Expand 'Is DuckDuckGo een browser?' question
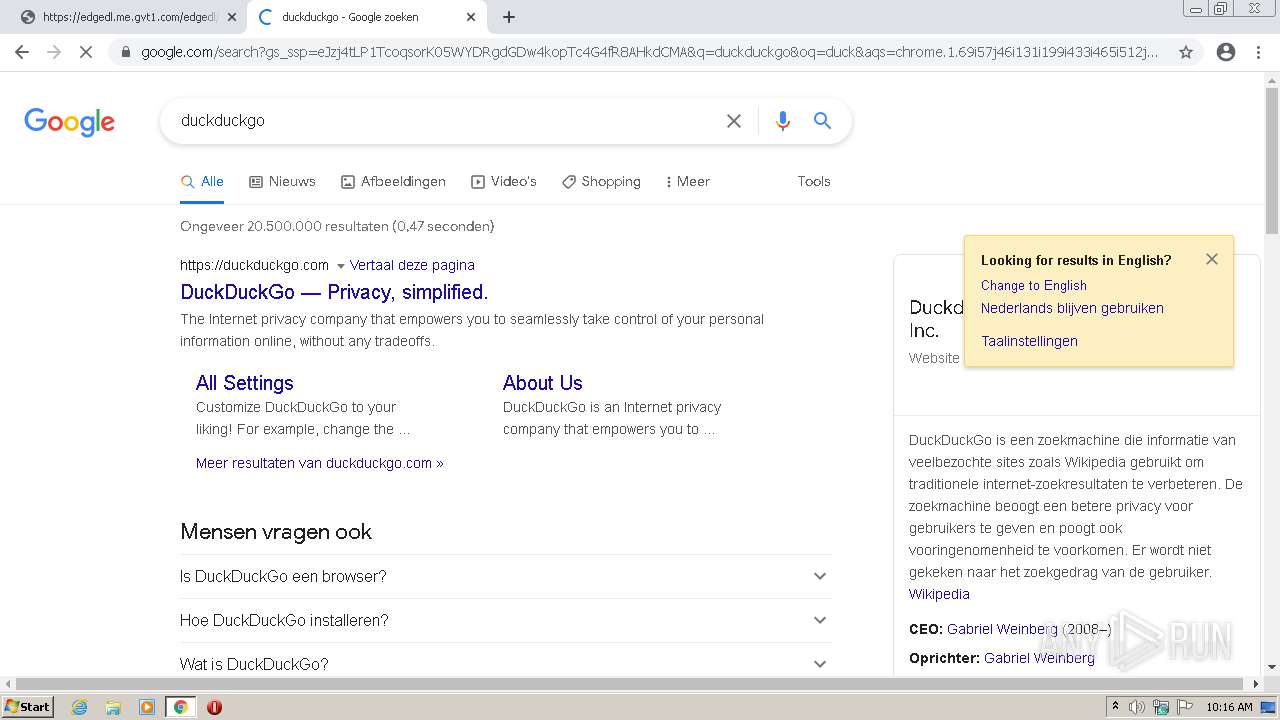This screenshot has height=720, width=1280. tap(505, 576)
